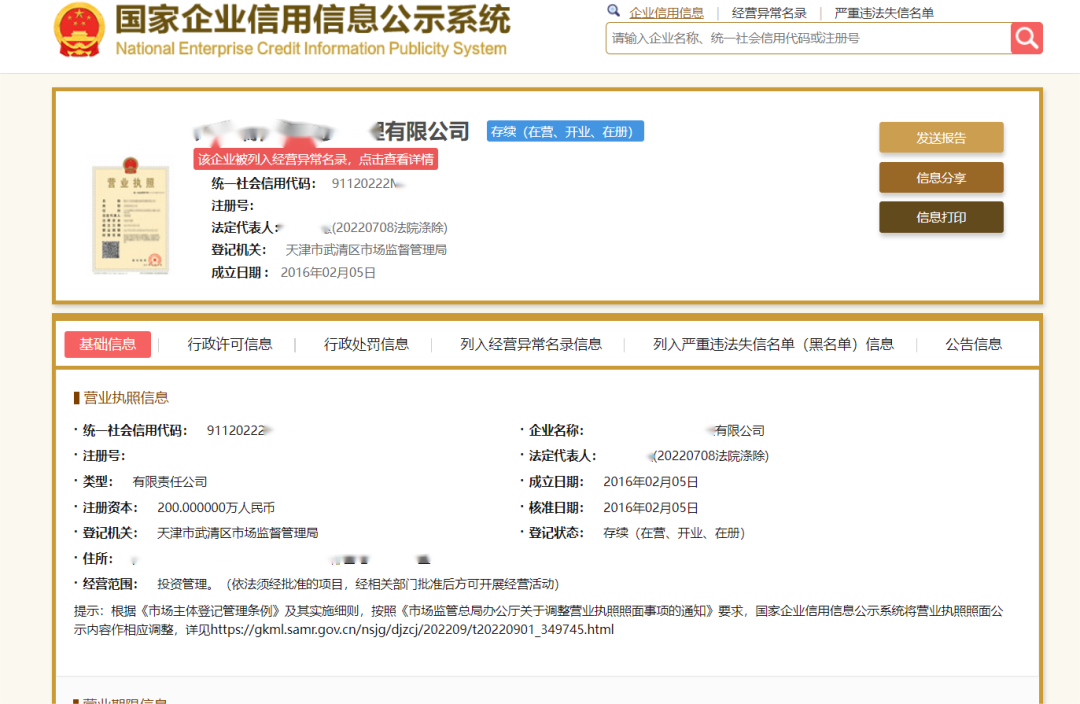
Task: View the abnormal operation list warning banner
Action: click(316, 159)
